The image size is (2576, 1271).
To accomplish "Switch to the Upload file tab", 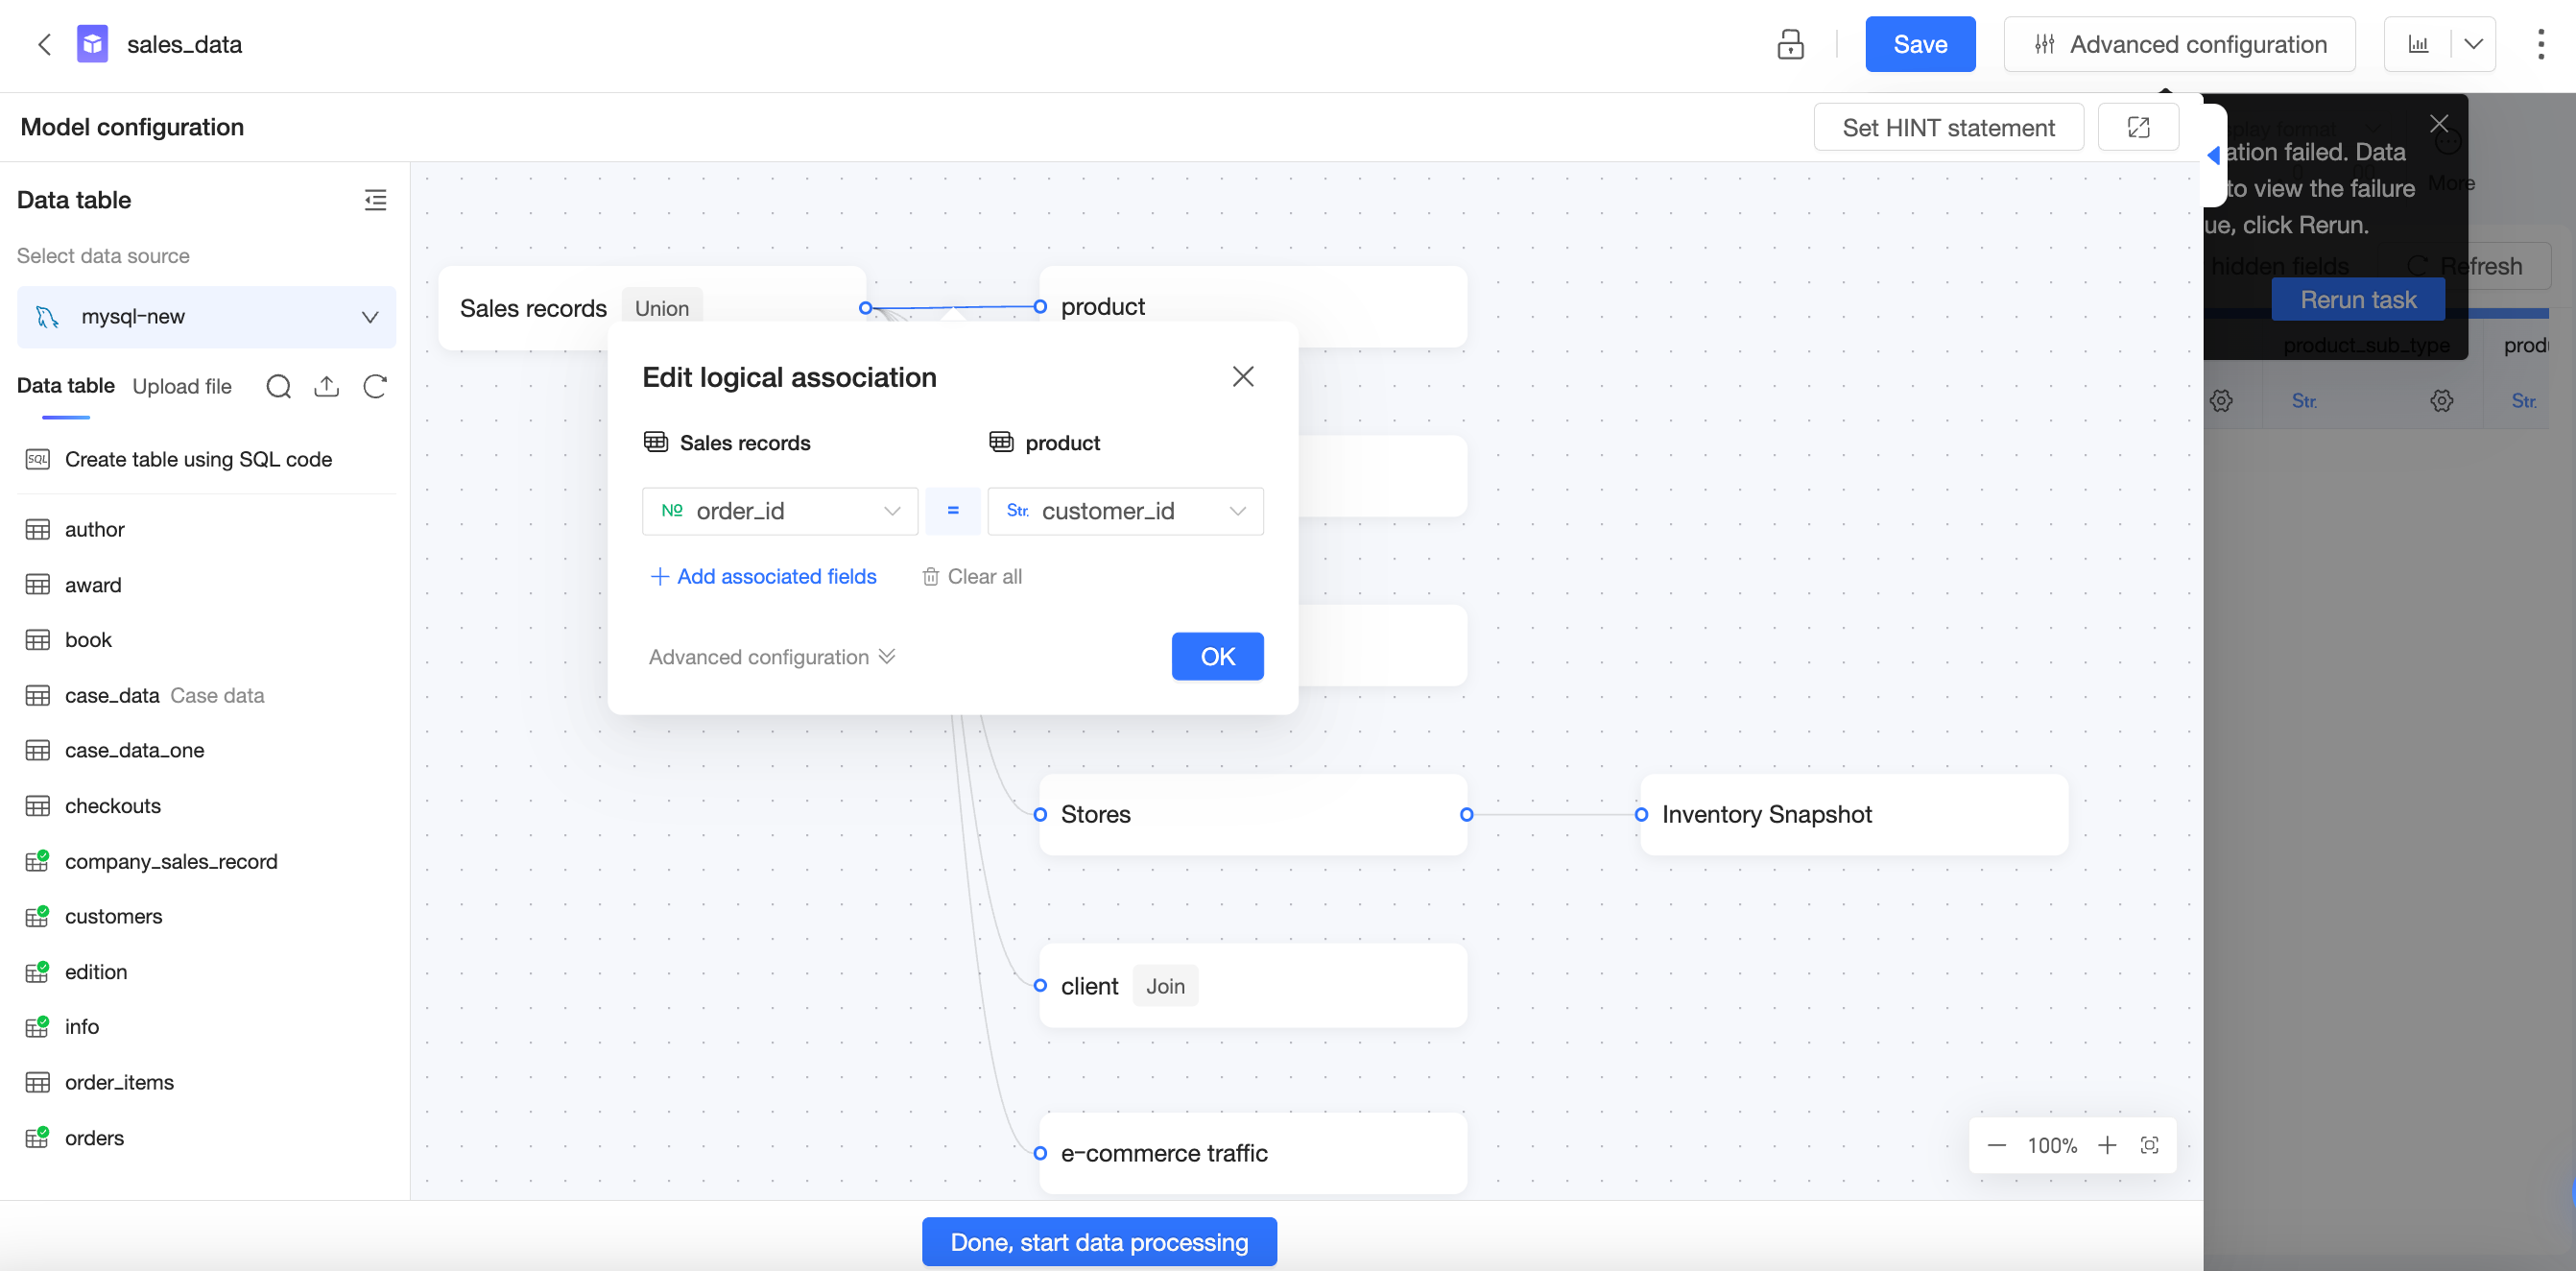I will 182,386.
